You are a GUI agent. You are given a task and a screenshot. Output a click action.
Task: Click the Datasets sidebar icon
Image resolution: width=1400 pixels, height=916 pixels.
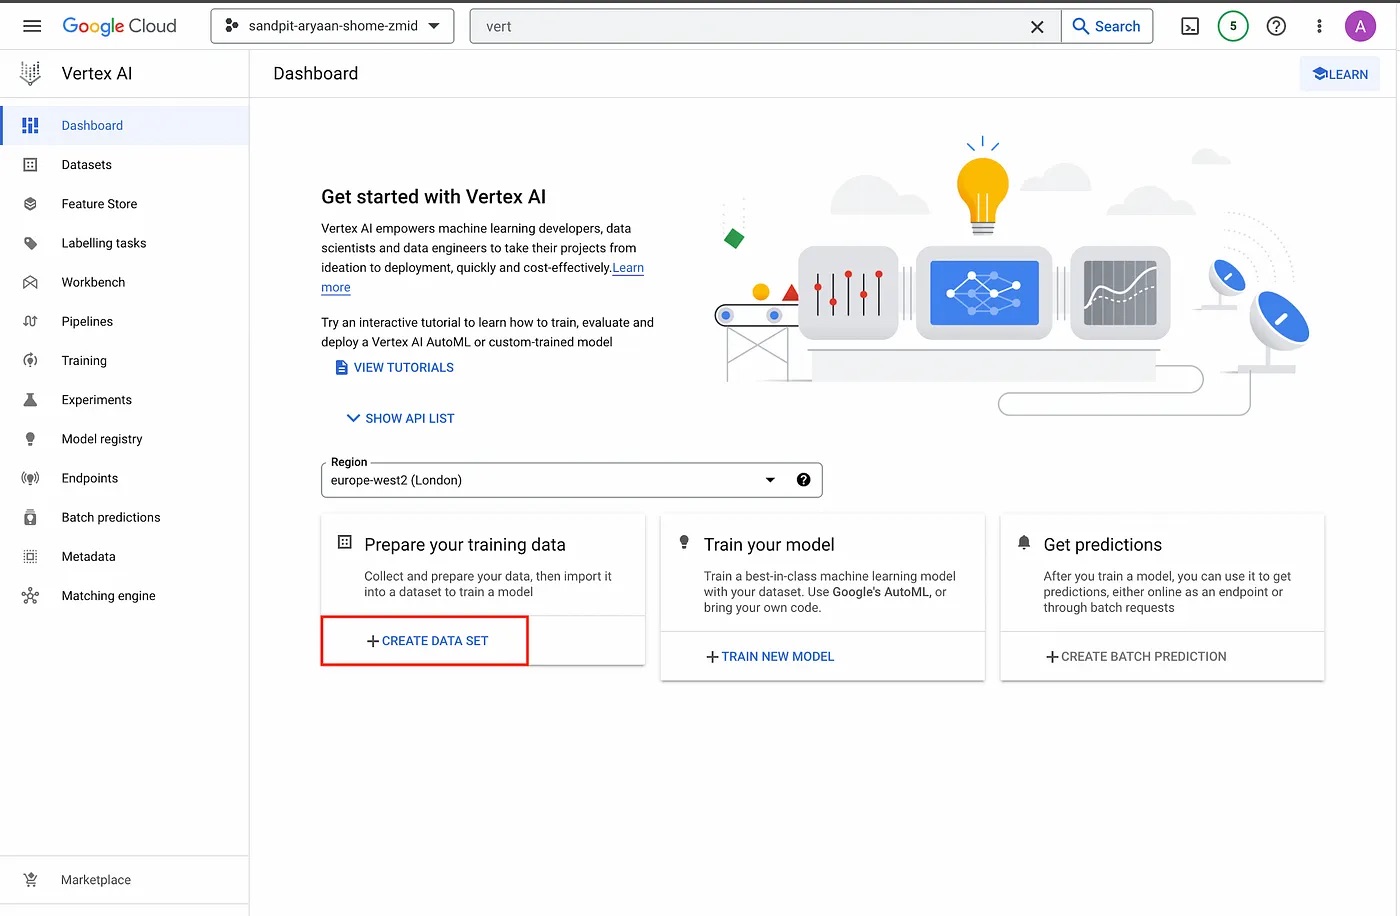(x=30, y=164)
